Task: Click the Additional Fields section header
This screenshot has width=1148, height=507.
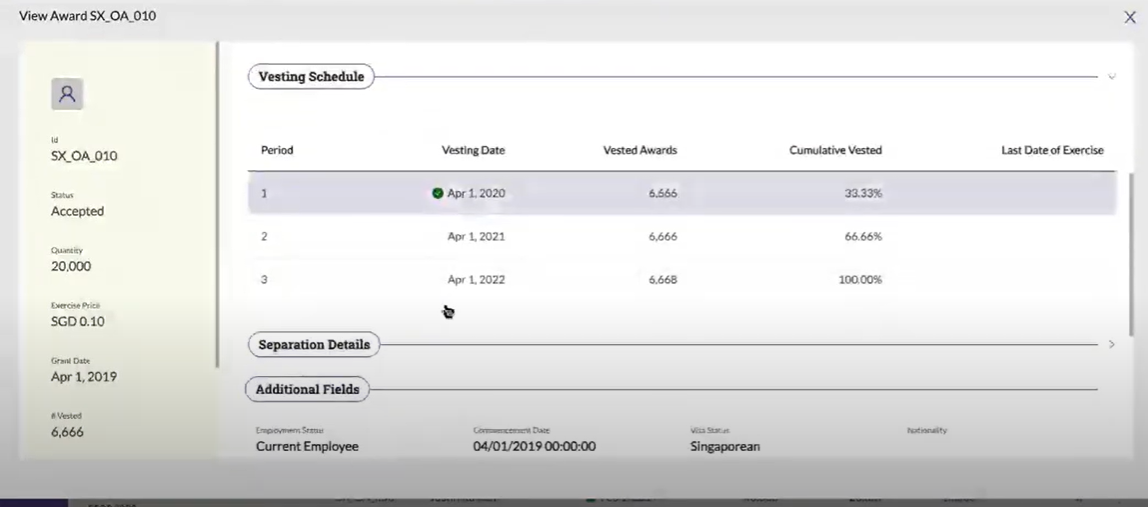Action: point(308,389)
